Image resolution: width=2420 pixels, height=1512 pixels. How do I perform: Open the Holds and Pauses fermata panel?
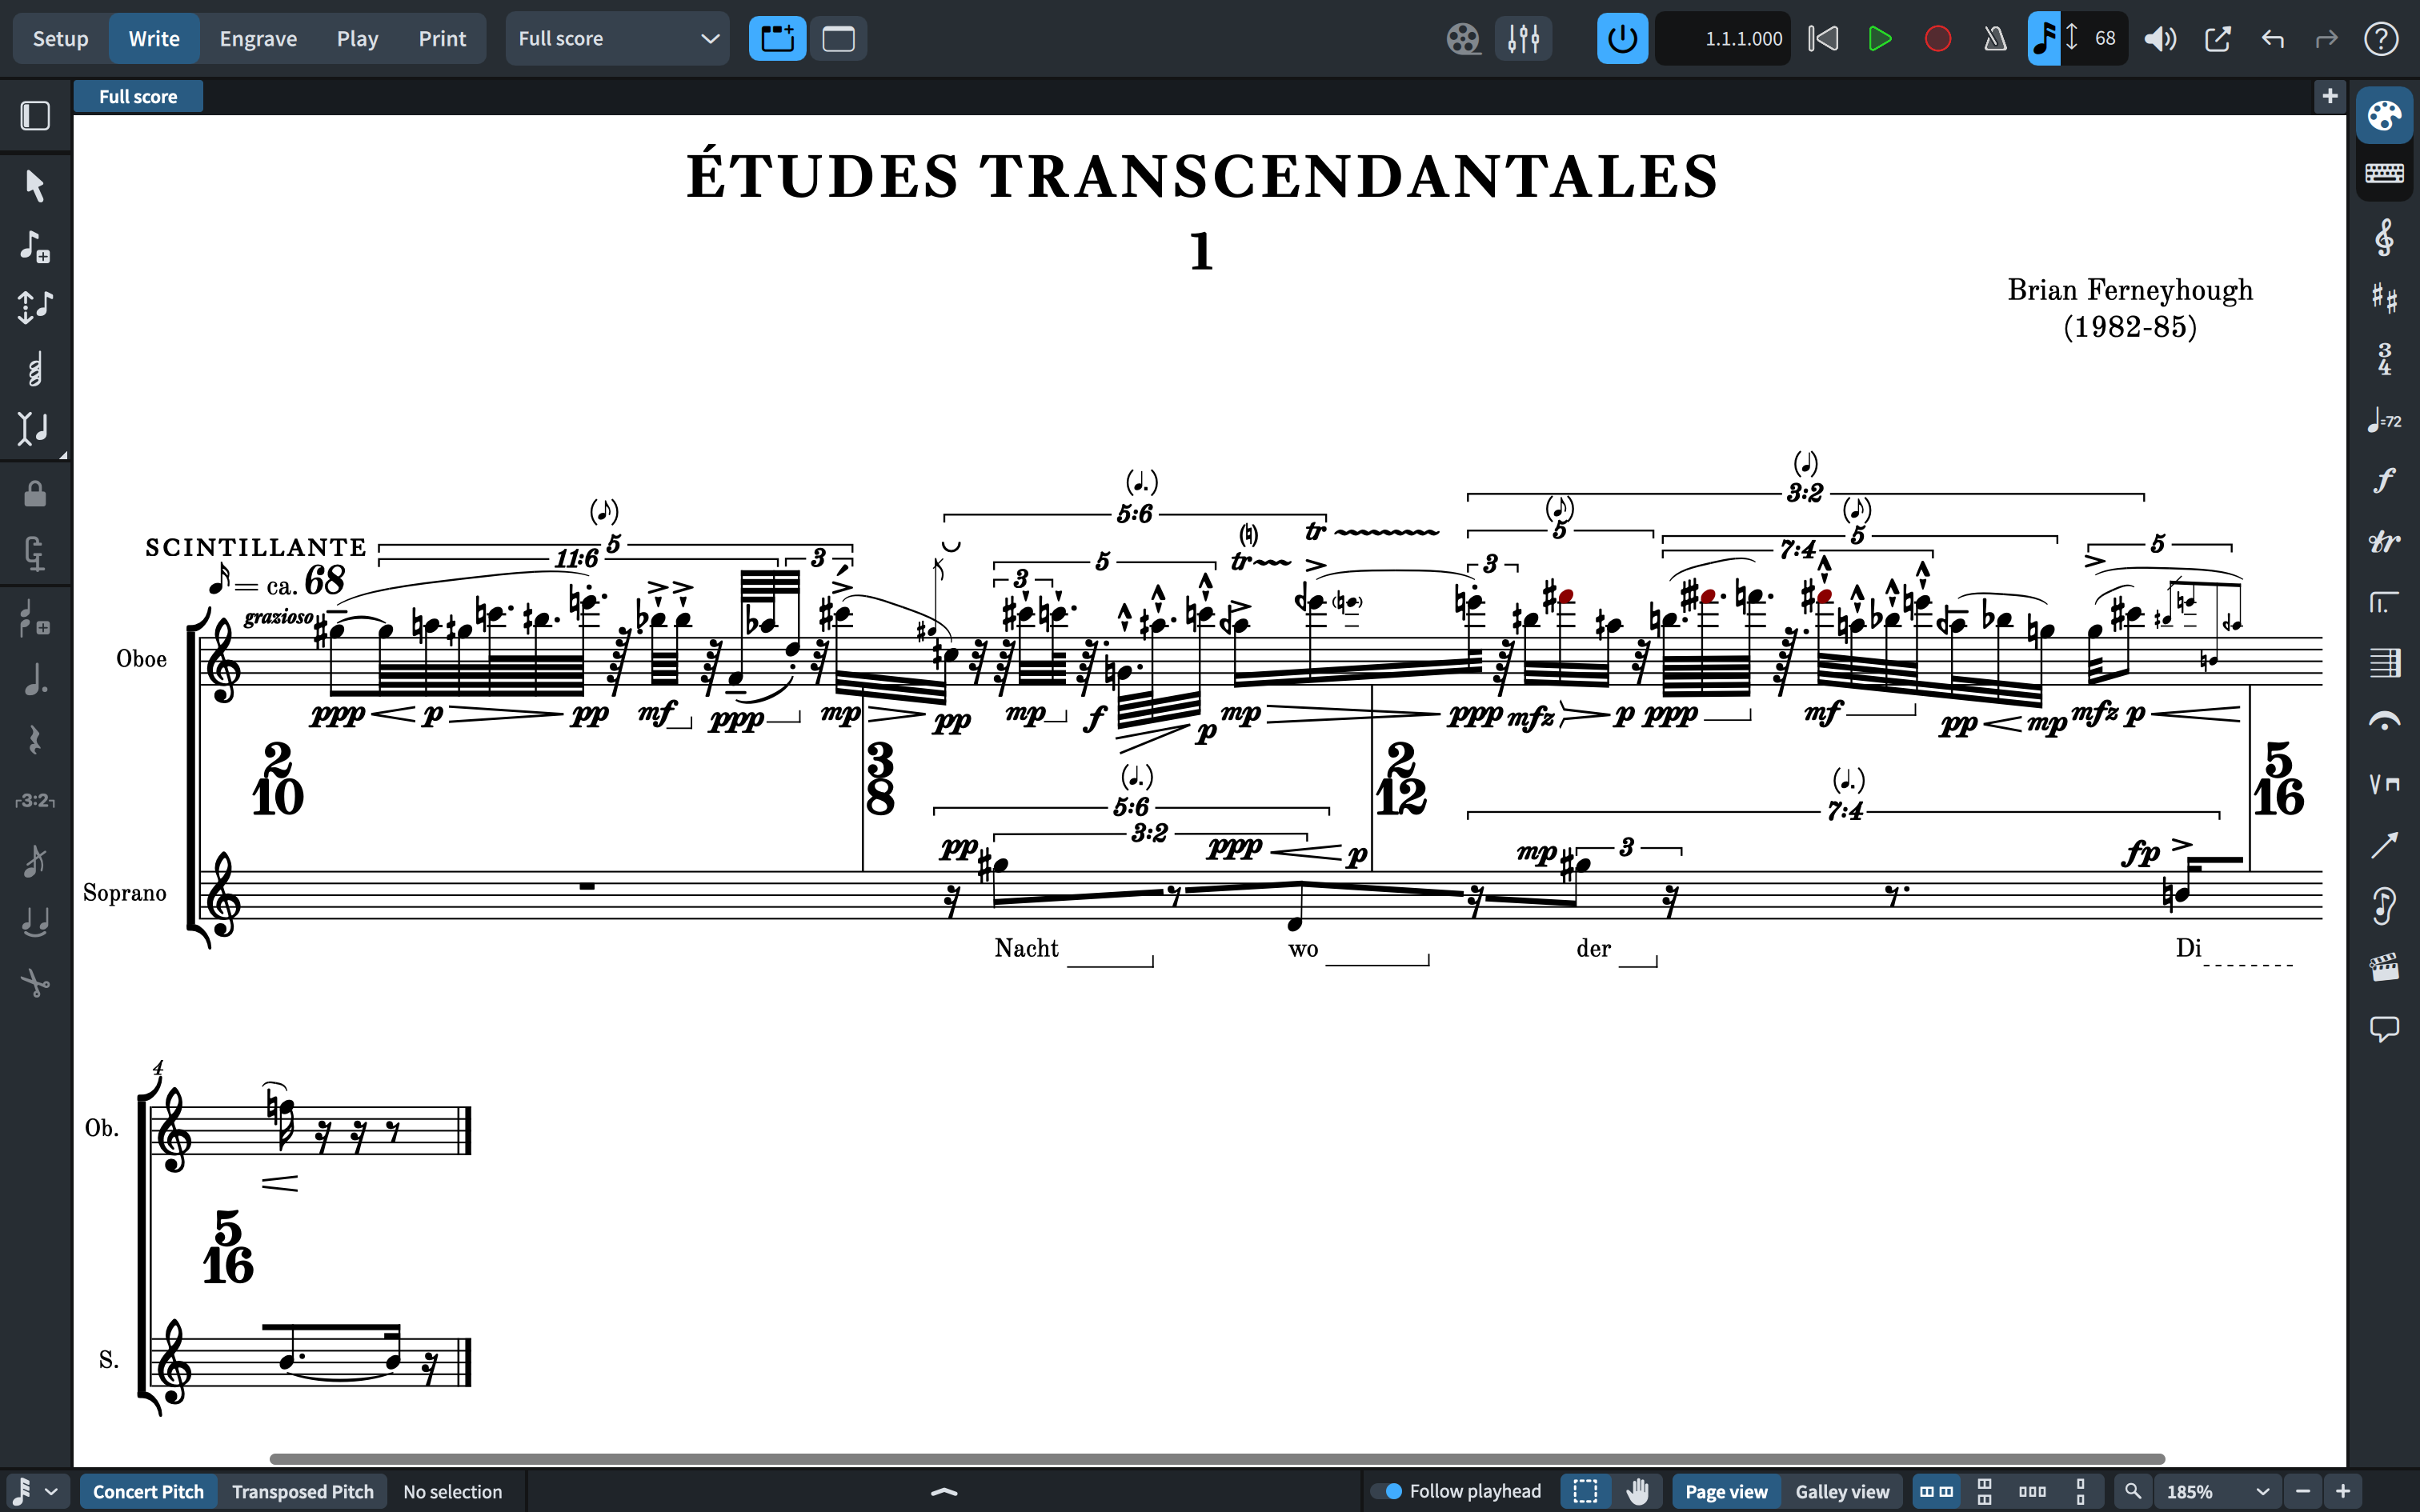[x=2384, y=722]
